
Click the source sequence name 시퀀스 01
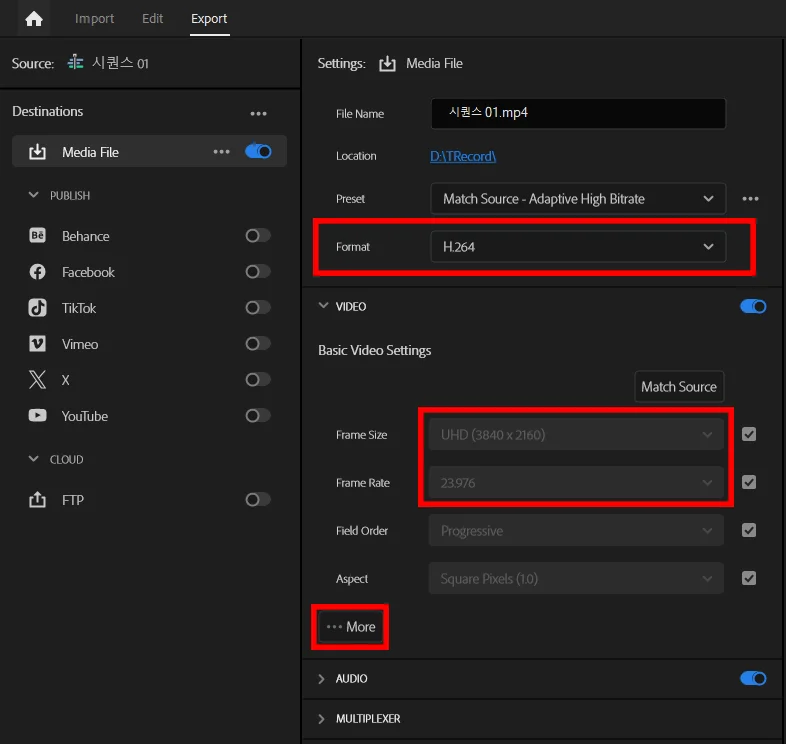point(120,63)
